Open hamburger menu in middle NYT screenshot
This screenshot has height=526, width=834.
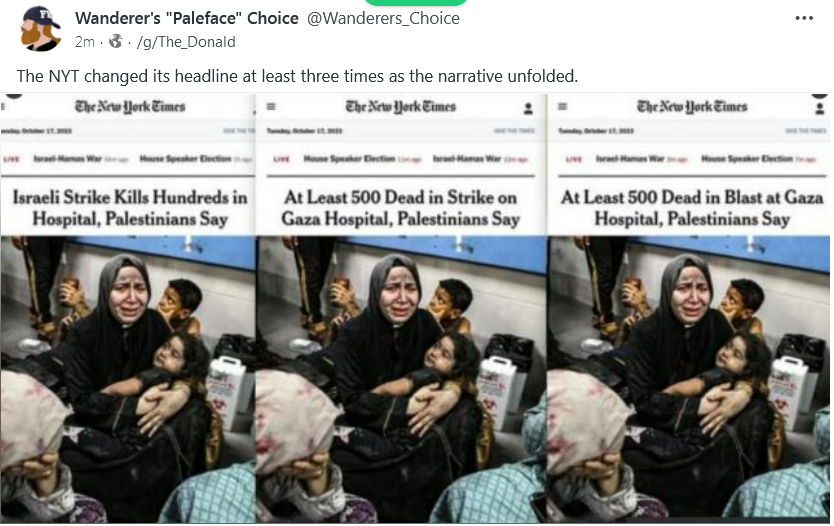pyautogui.click(x=271, y=106)
